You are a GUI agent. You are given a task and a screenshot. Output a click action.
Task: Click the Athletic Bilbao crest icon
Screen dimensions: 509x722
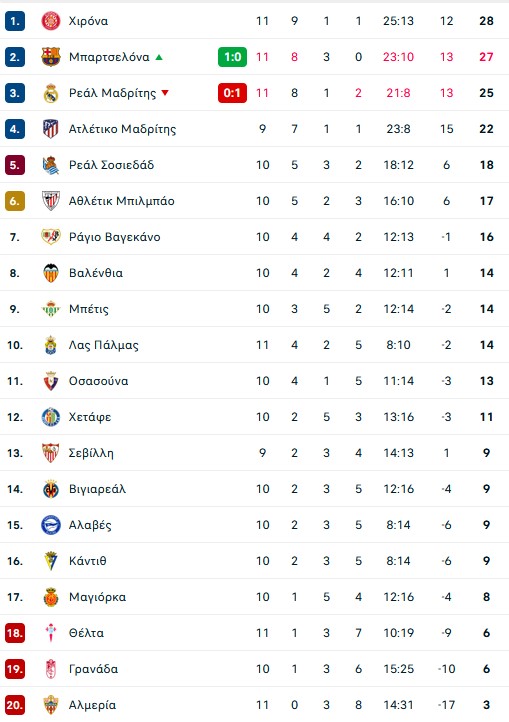51,201
